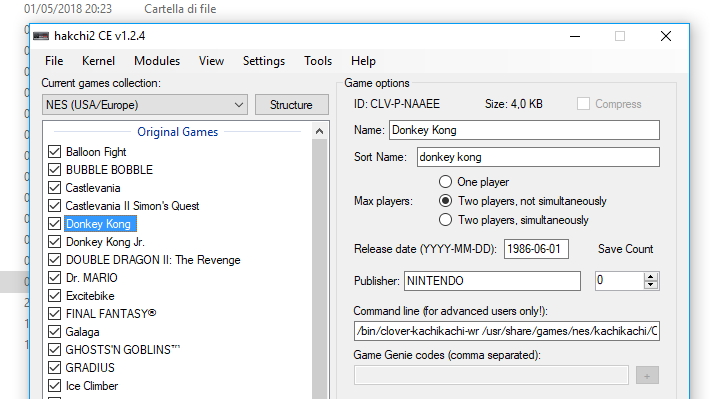Open the Modules menu

click(x=157, y=61)
